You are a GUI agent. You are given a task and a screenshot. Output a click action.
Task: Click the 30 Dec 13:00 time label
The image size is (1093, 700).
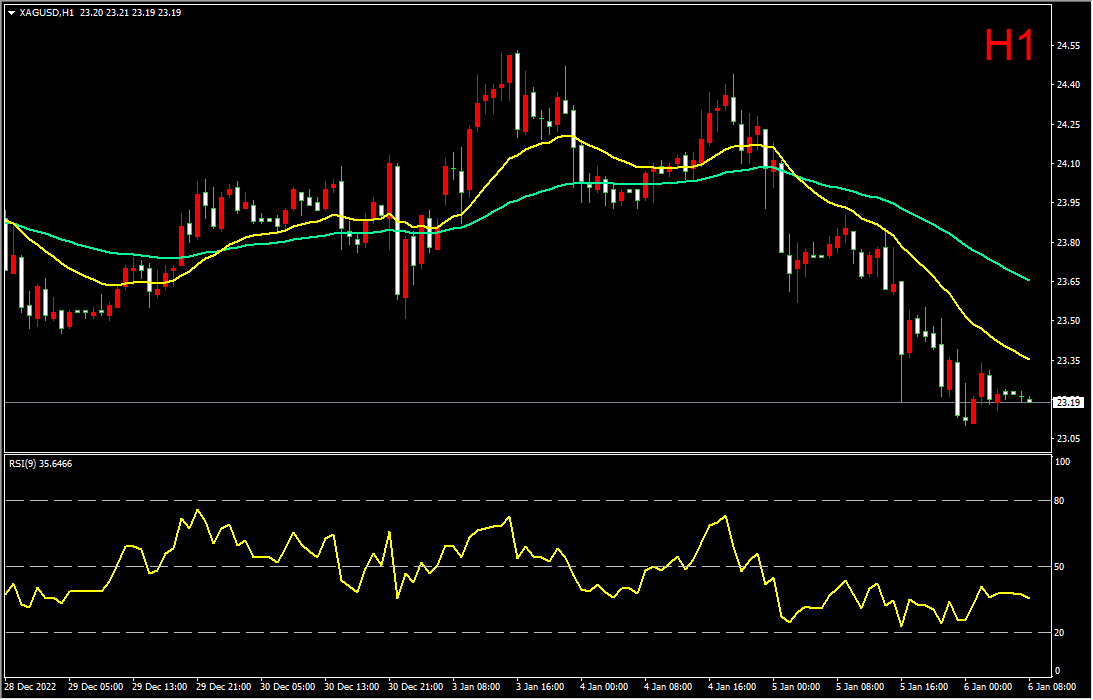point(351,687)
